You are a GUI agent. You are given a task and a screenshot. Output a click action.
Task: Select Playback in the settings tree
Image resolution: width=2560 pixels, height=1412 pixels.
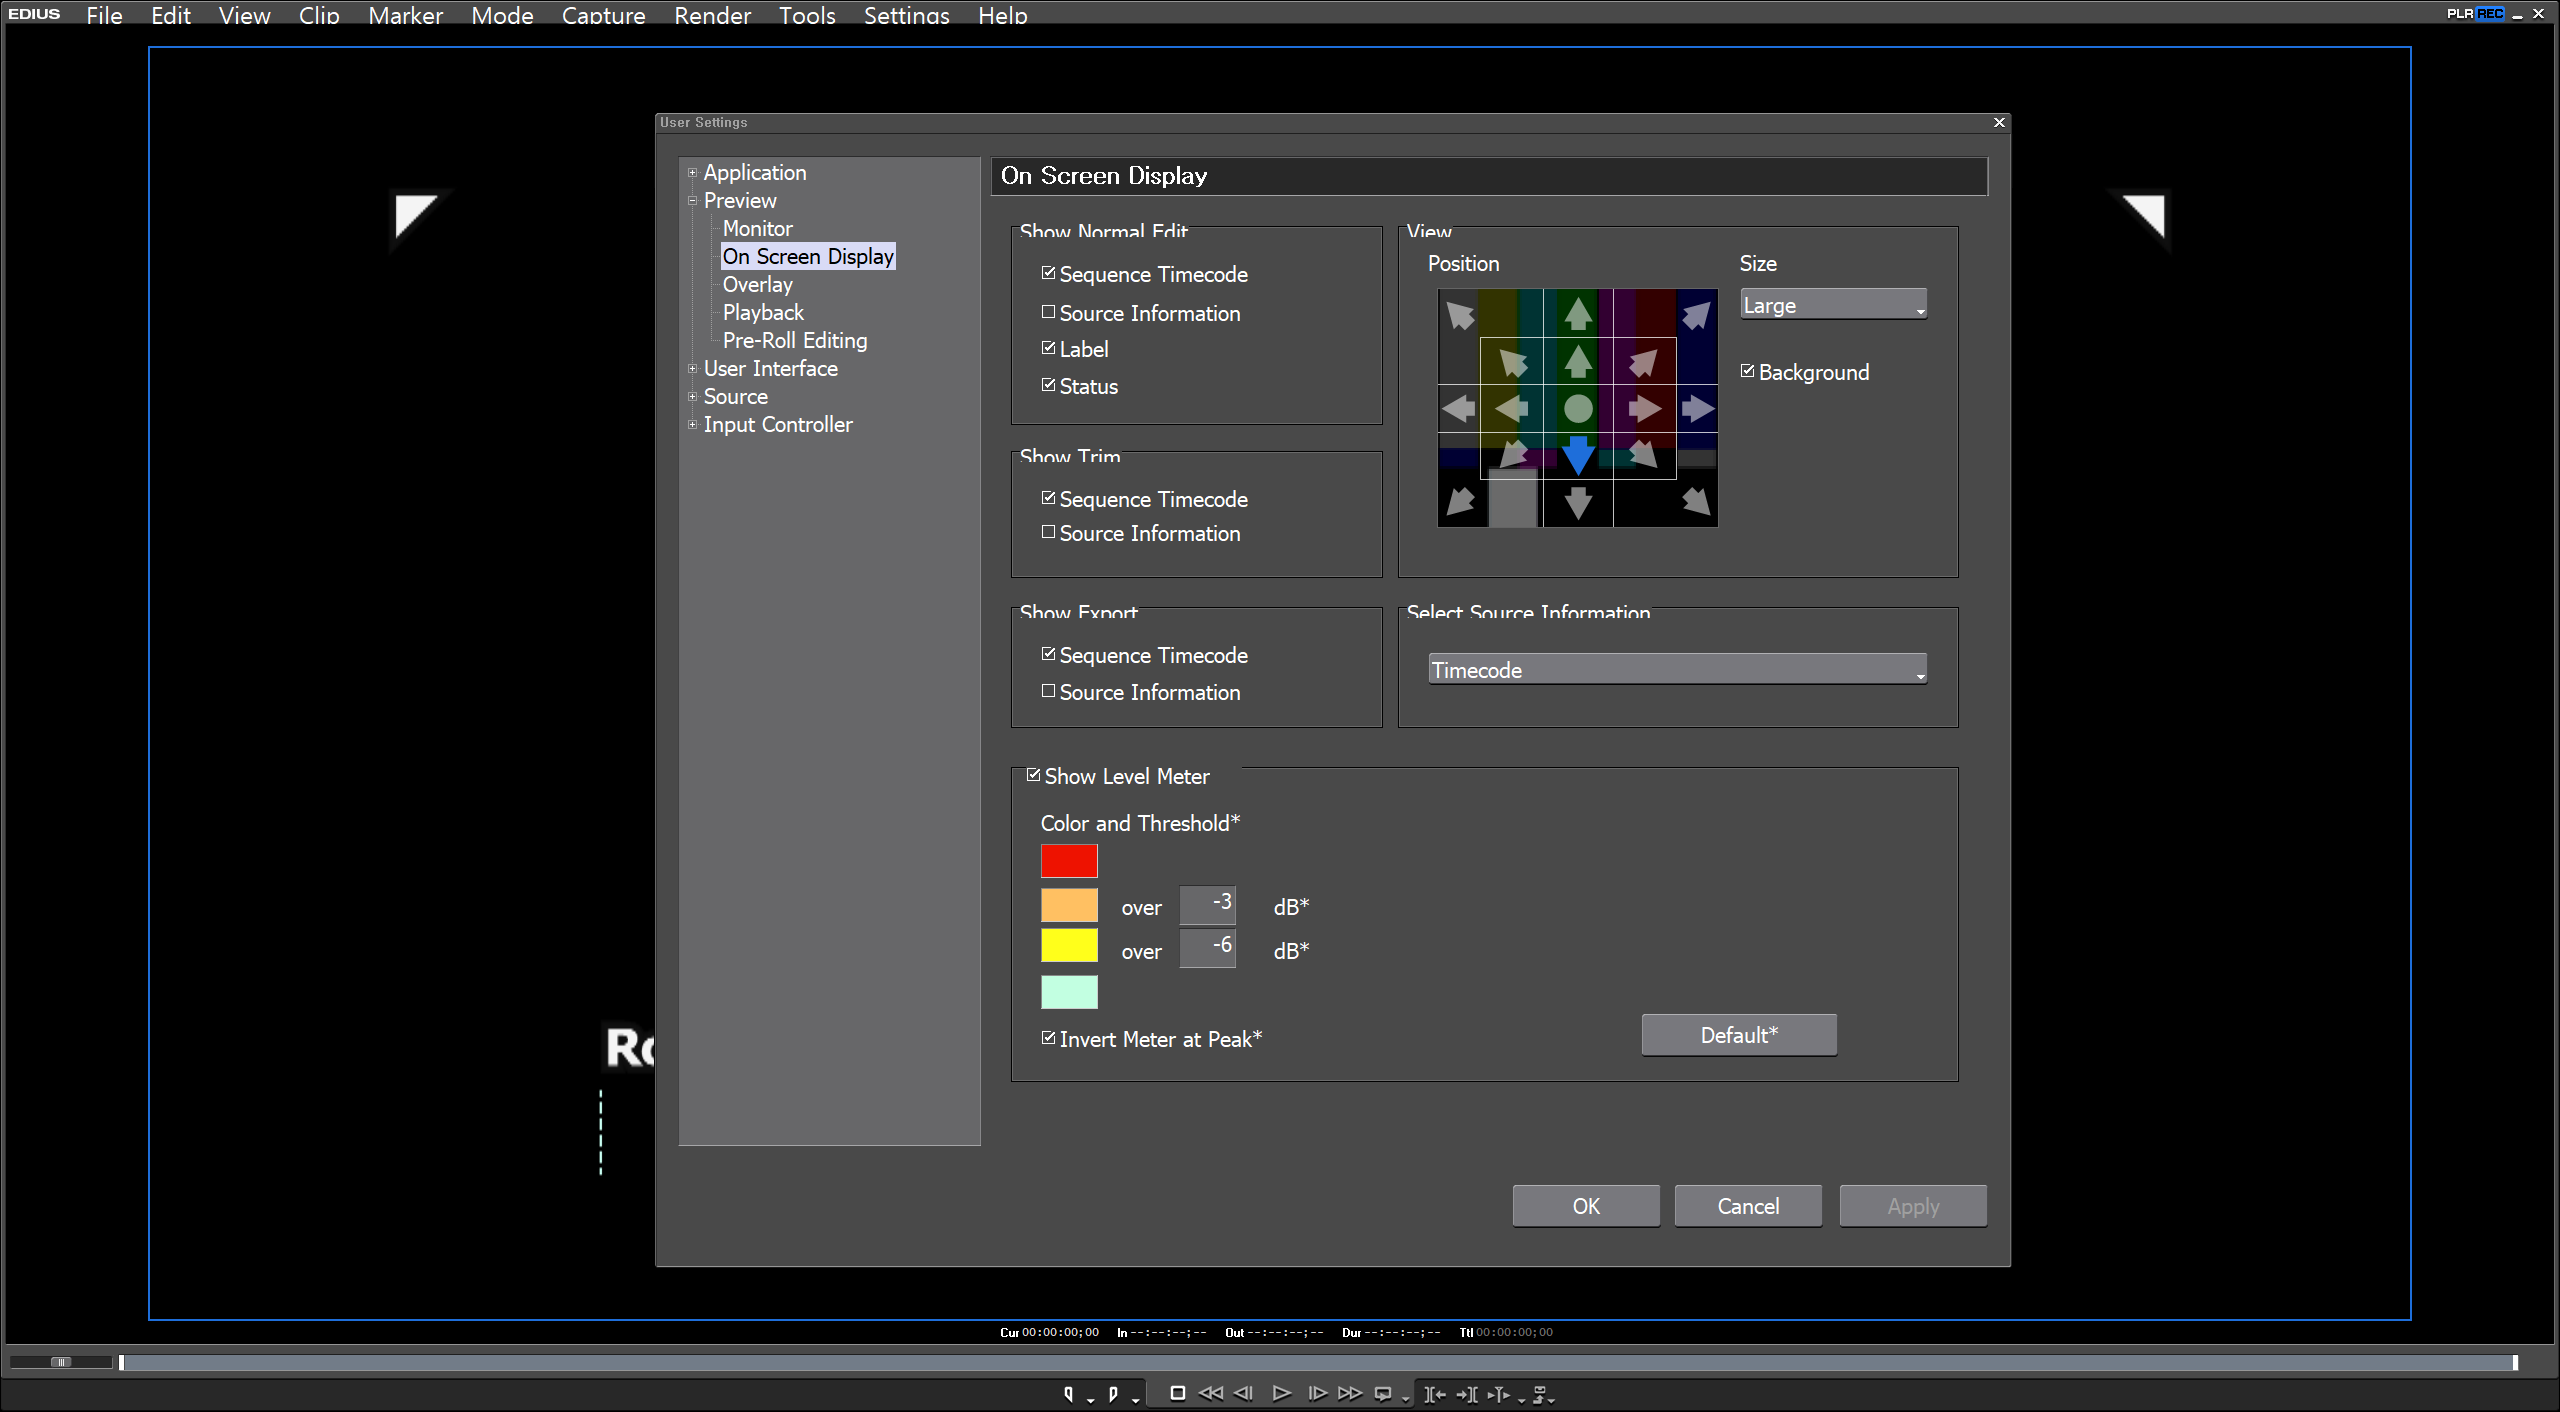(762, 312)
